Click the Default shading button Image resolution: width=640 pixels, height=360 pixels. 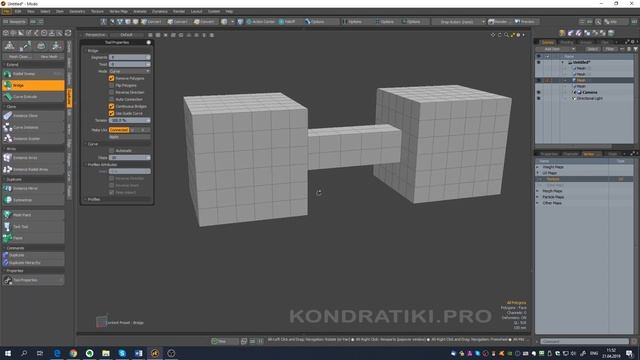pos(127,35)
